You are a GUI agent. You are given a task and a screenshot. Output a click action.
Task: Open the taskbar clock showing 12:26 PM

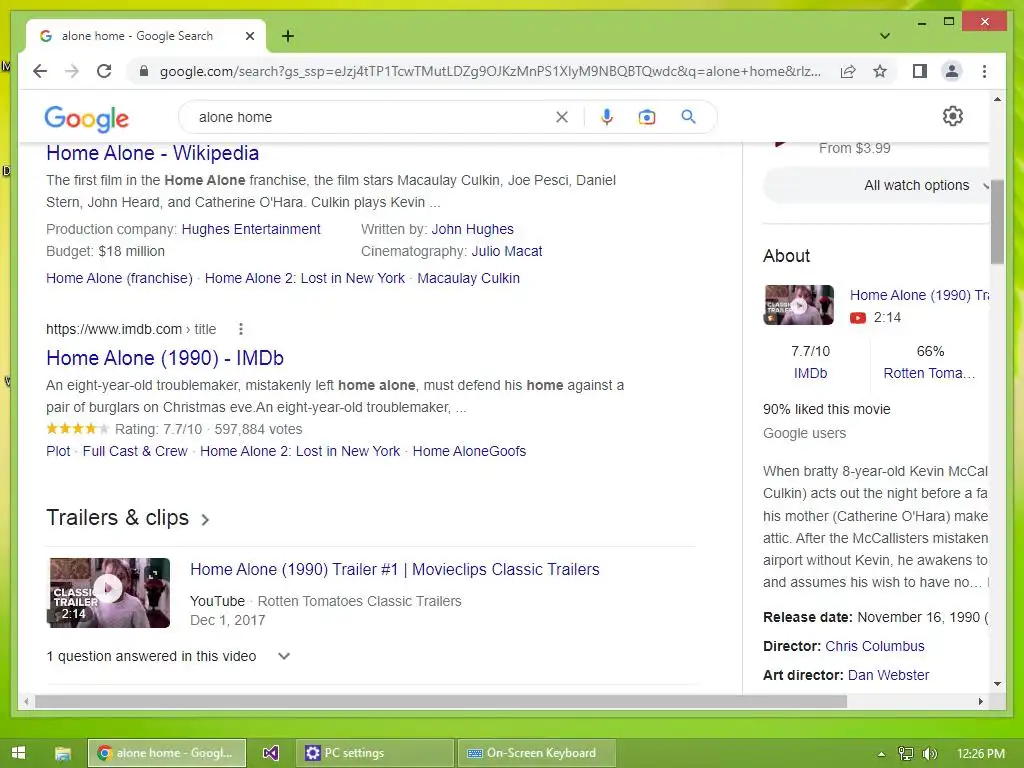tap(980, 754)
